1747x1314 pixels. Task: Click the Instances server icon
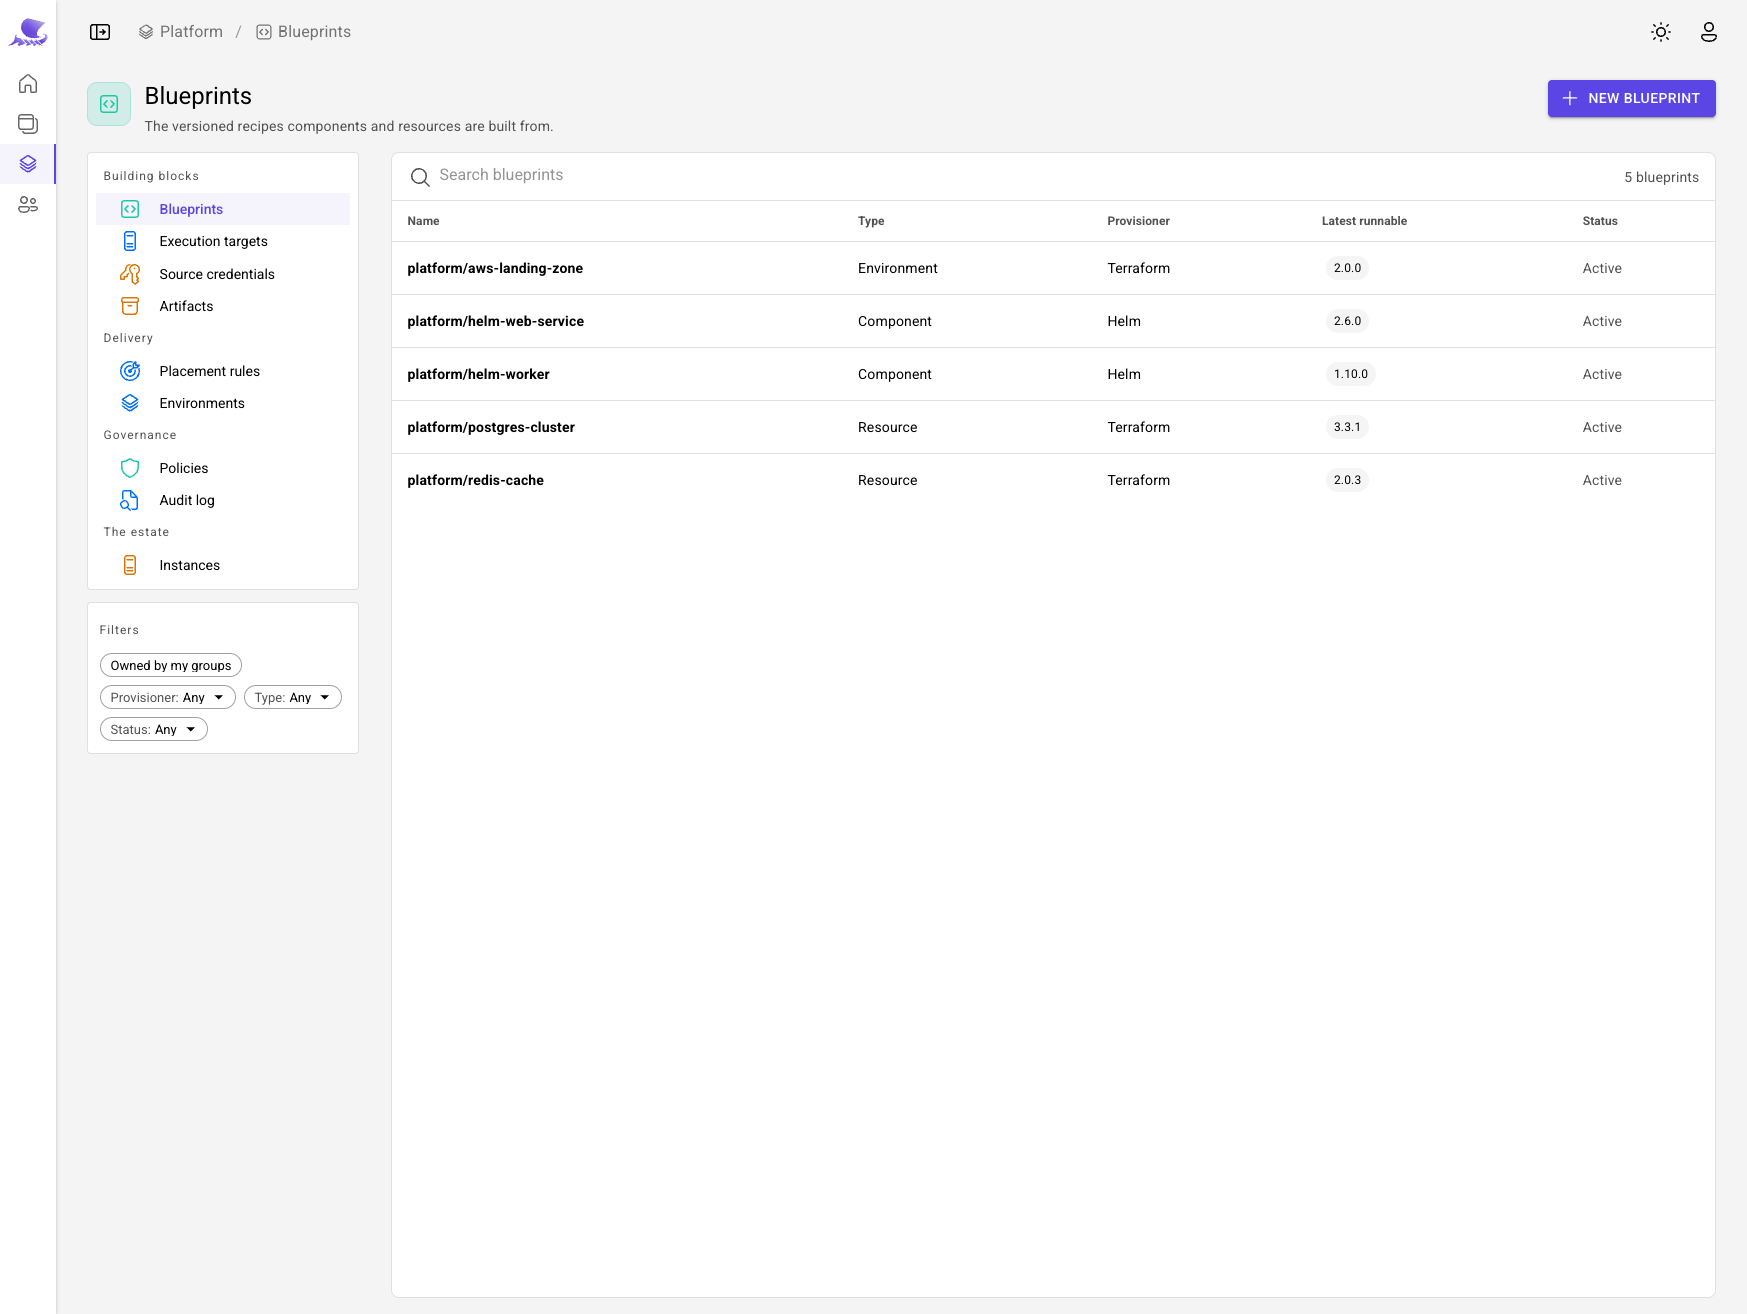130,565
